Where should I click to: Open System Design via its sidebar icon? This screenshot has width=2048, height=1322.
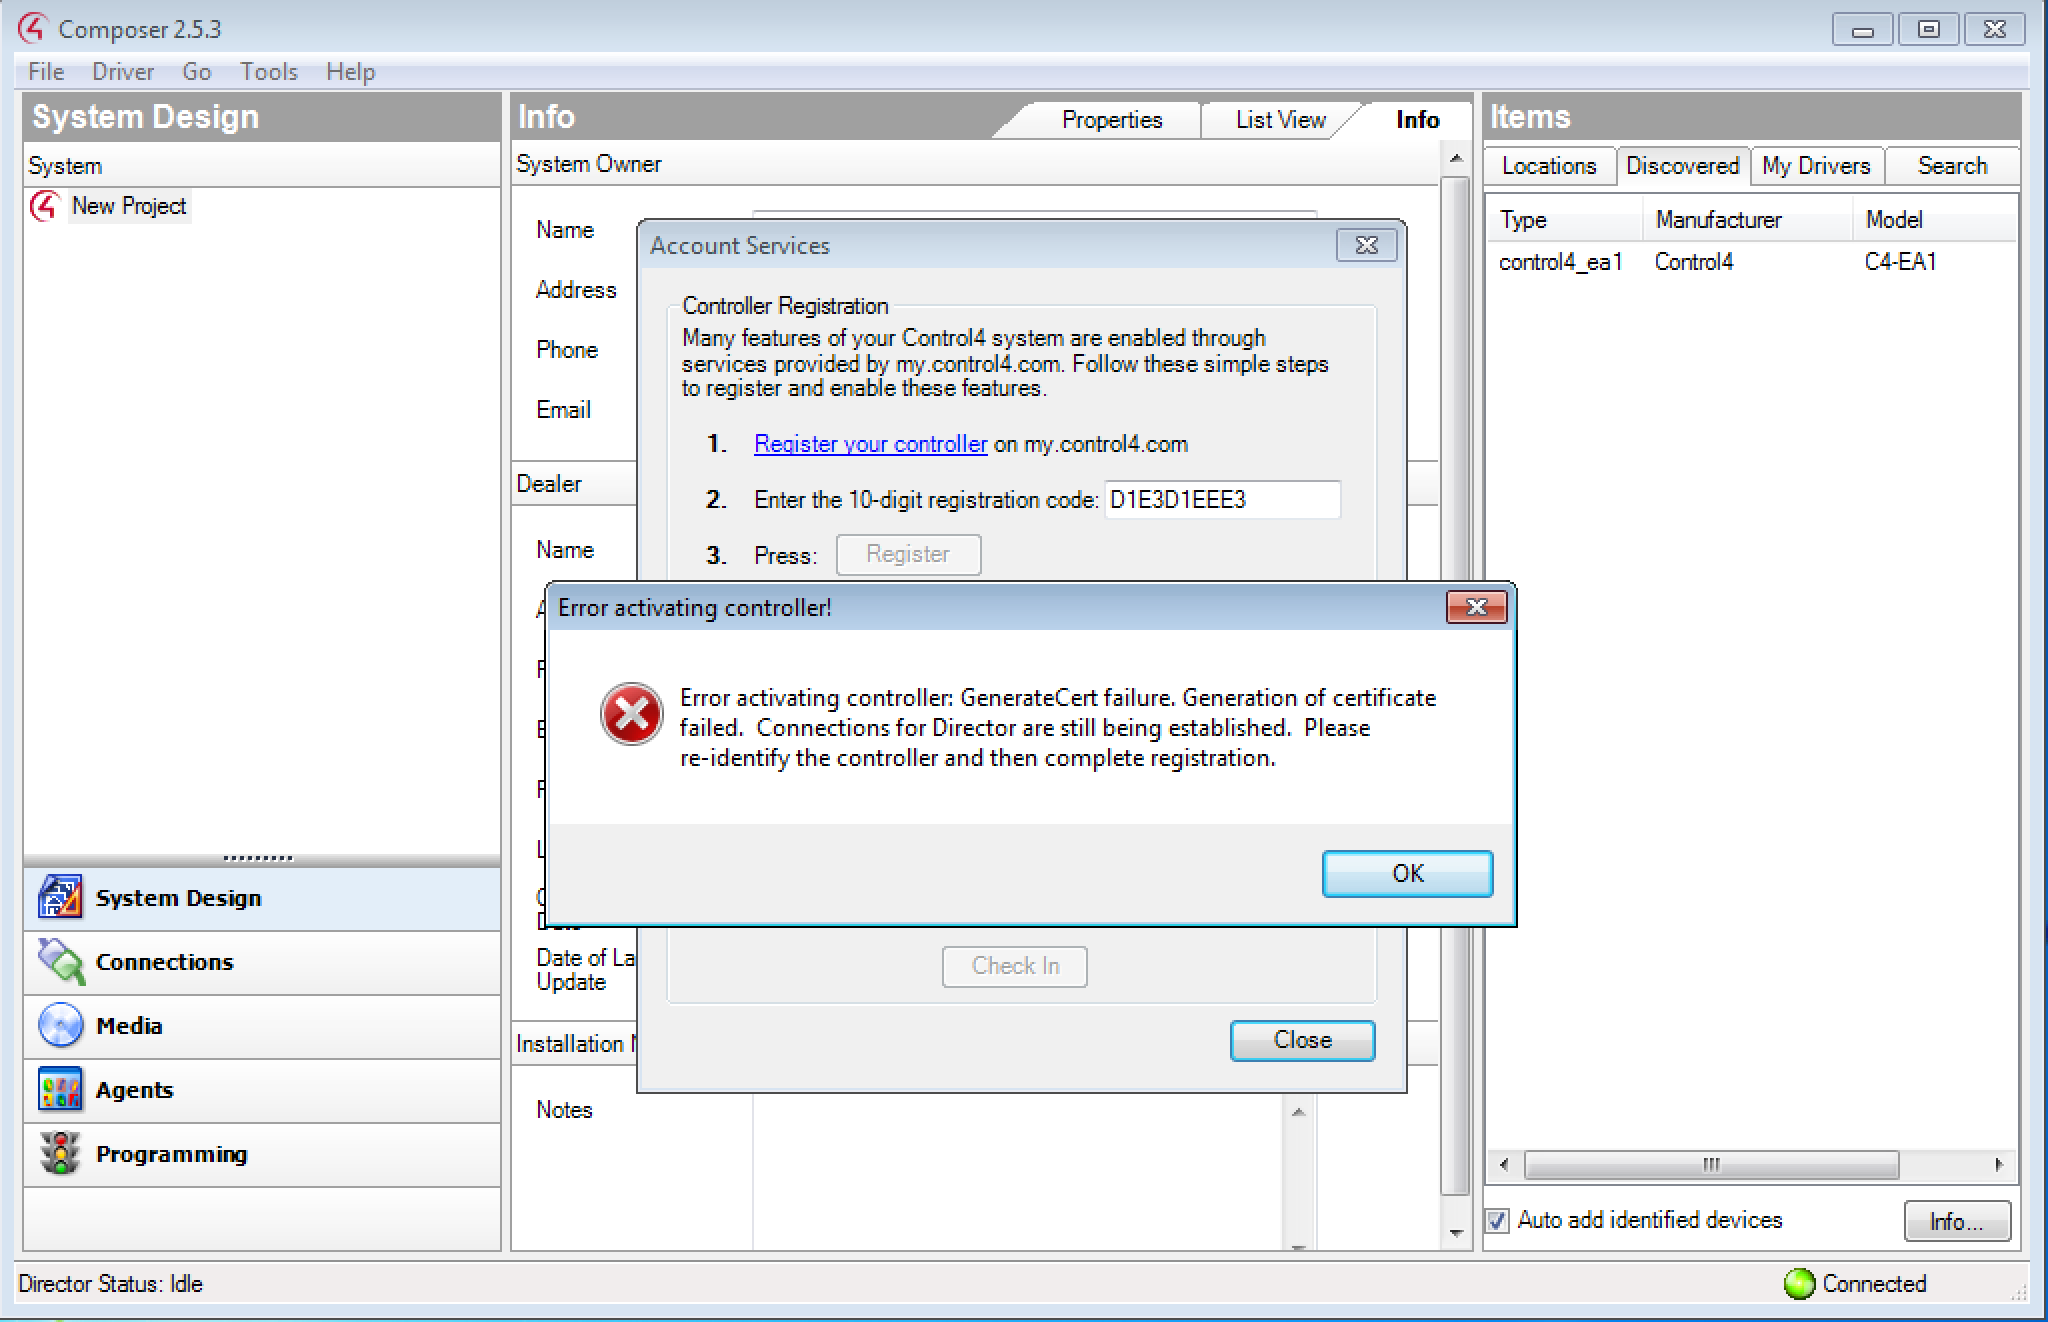60,897
